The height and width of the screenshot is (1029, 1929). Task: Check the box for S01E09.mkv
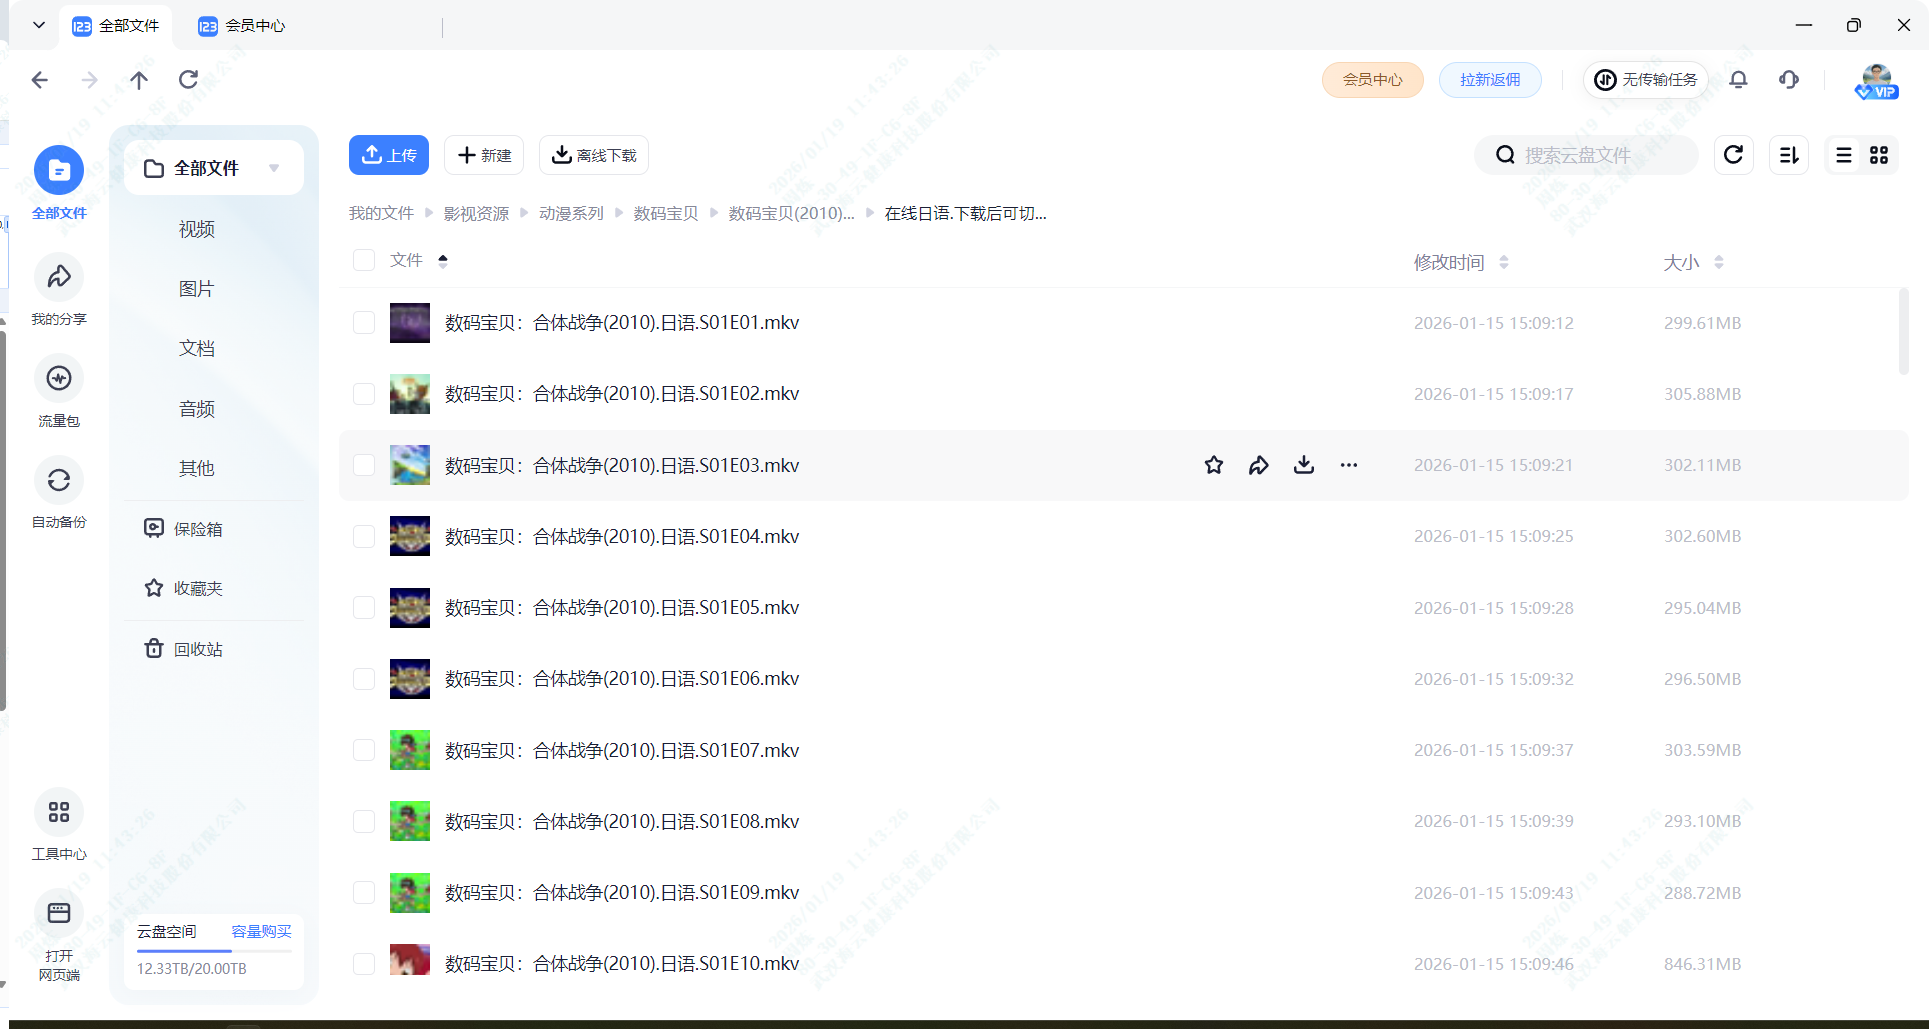(x=364, y=892)
